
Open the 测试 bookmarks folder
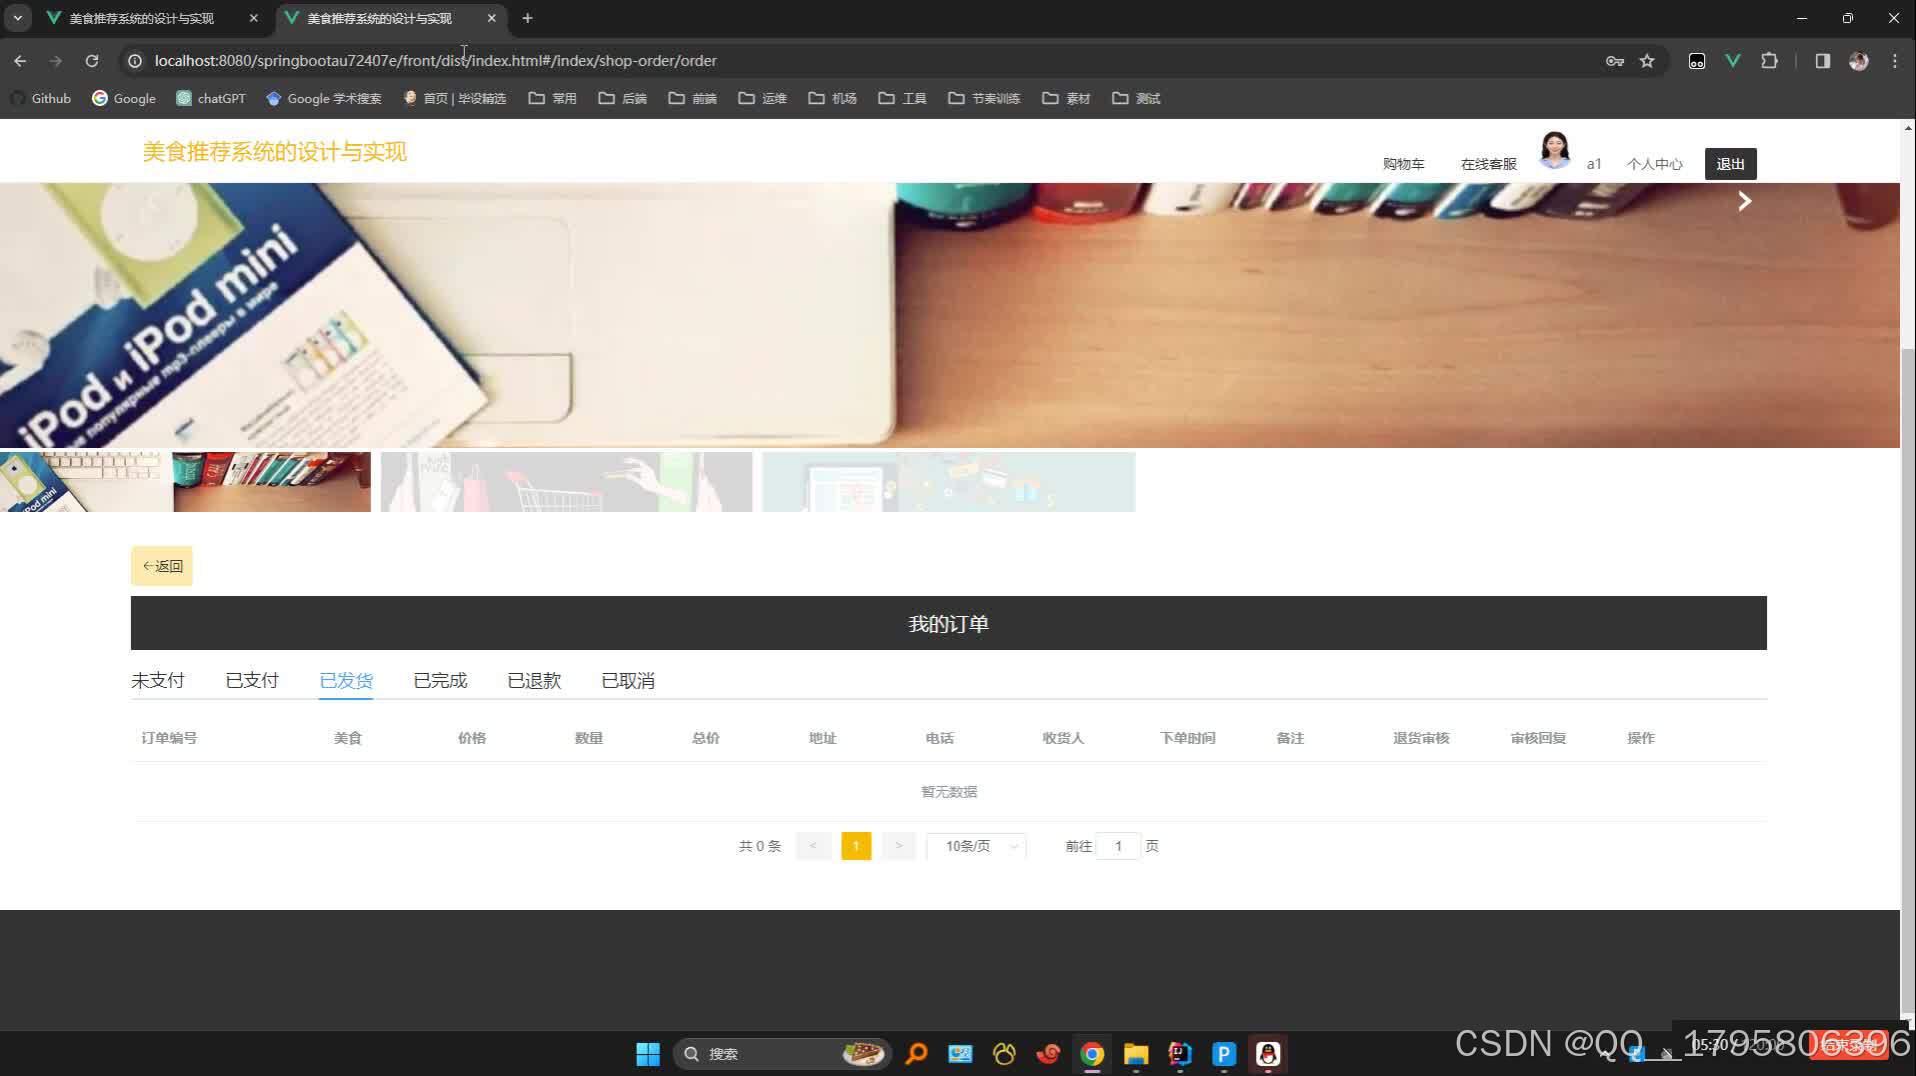(1137, 98)
